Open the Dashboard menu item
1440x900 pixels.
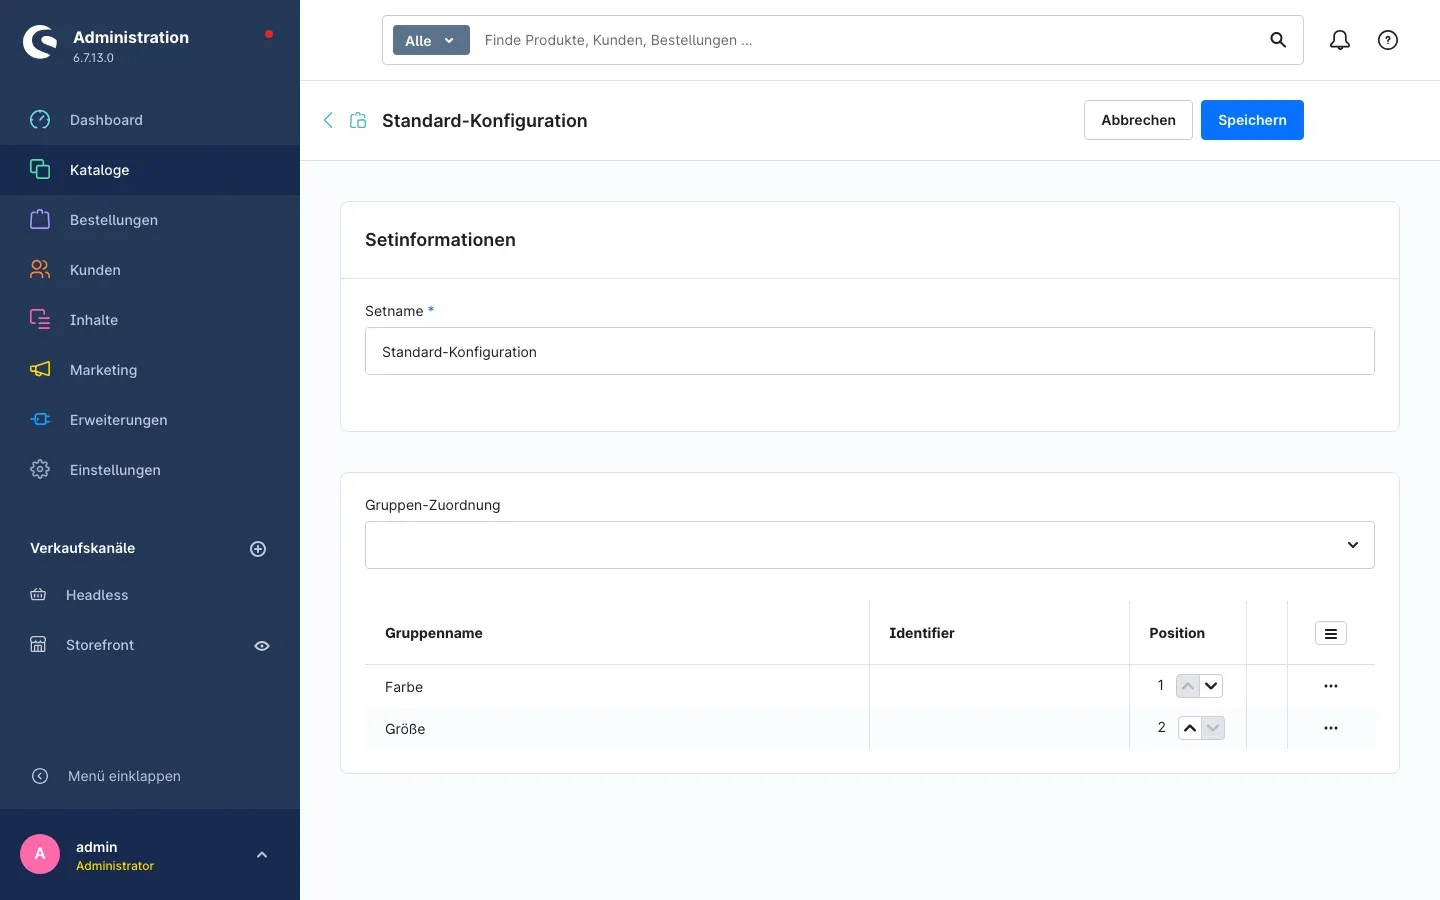tap(150, 120)
